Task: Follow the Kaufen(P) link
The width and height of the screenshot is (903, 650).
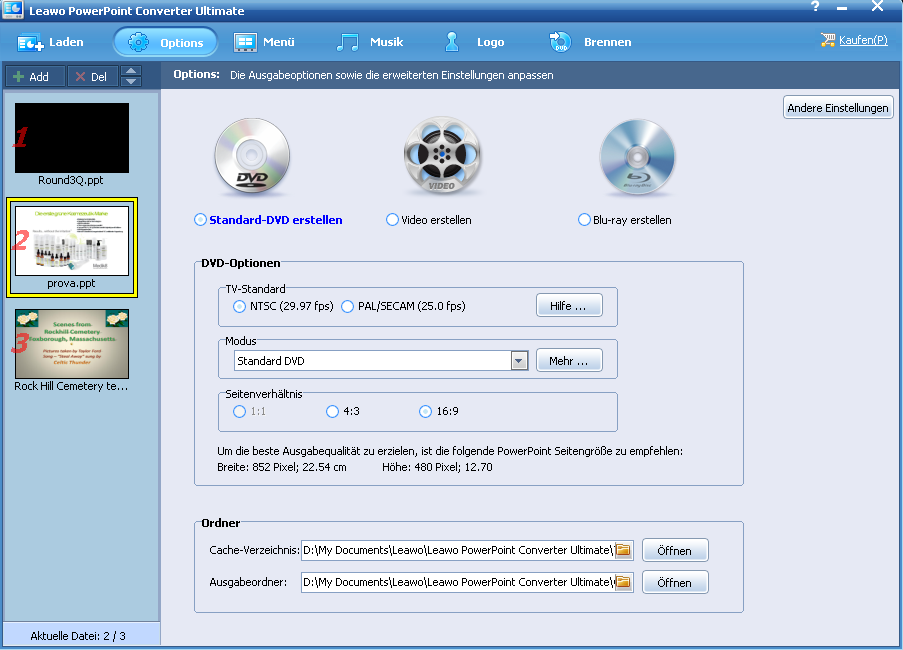Action: tap(863, 40)
